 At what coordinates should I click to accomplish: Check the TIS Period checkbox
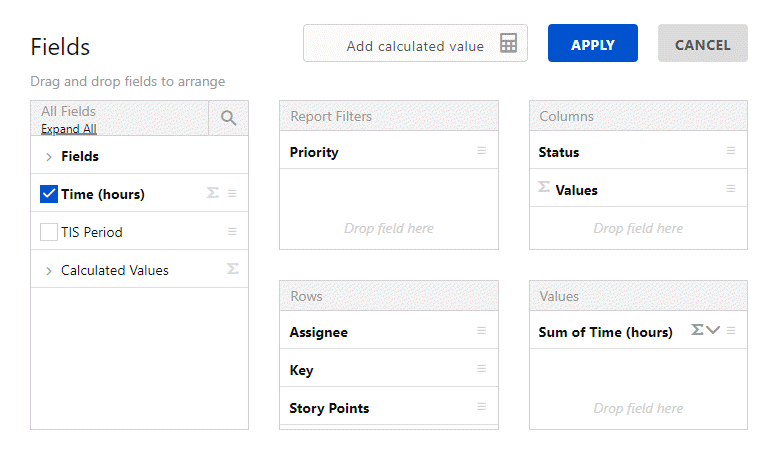click(49, 232)
